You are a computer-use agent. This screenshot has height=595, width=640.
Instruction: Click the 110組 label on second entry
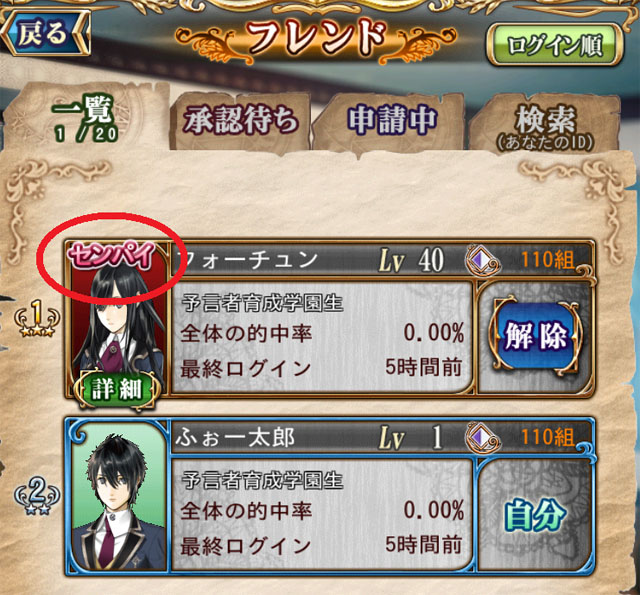tap(548, 437)
